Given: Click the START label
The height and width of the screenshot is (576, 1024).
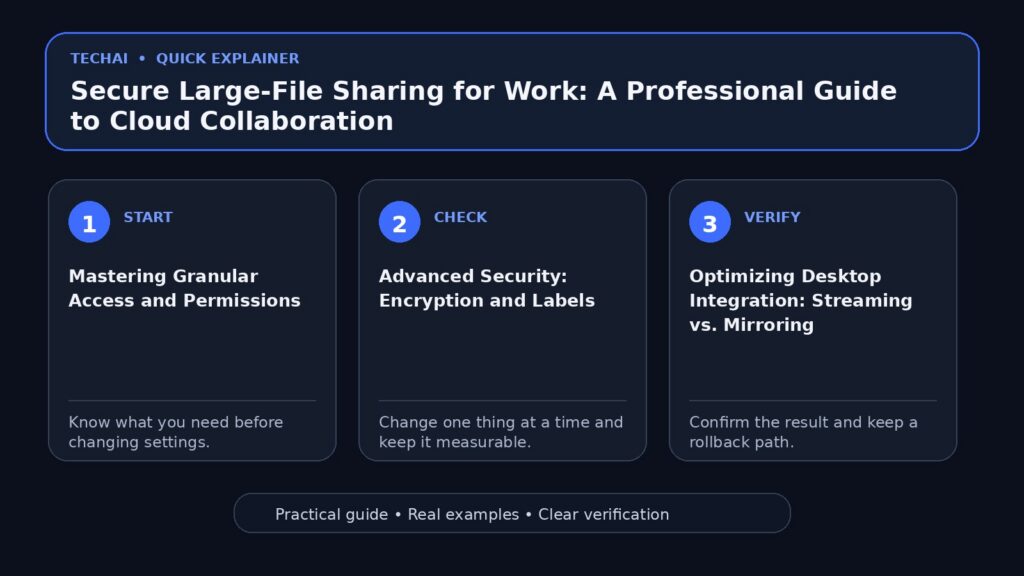Looking at the screenshot, I should pos(148,217).
